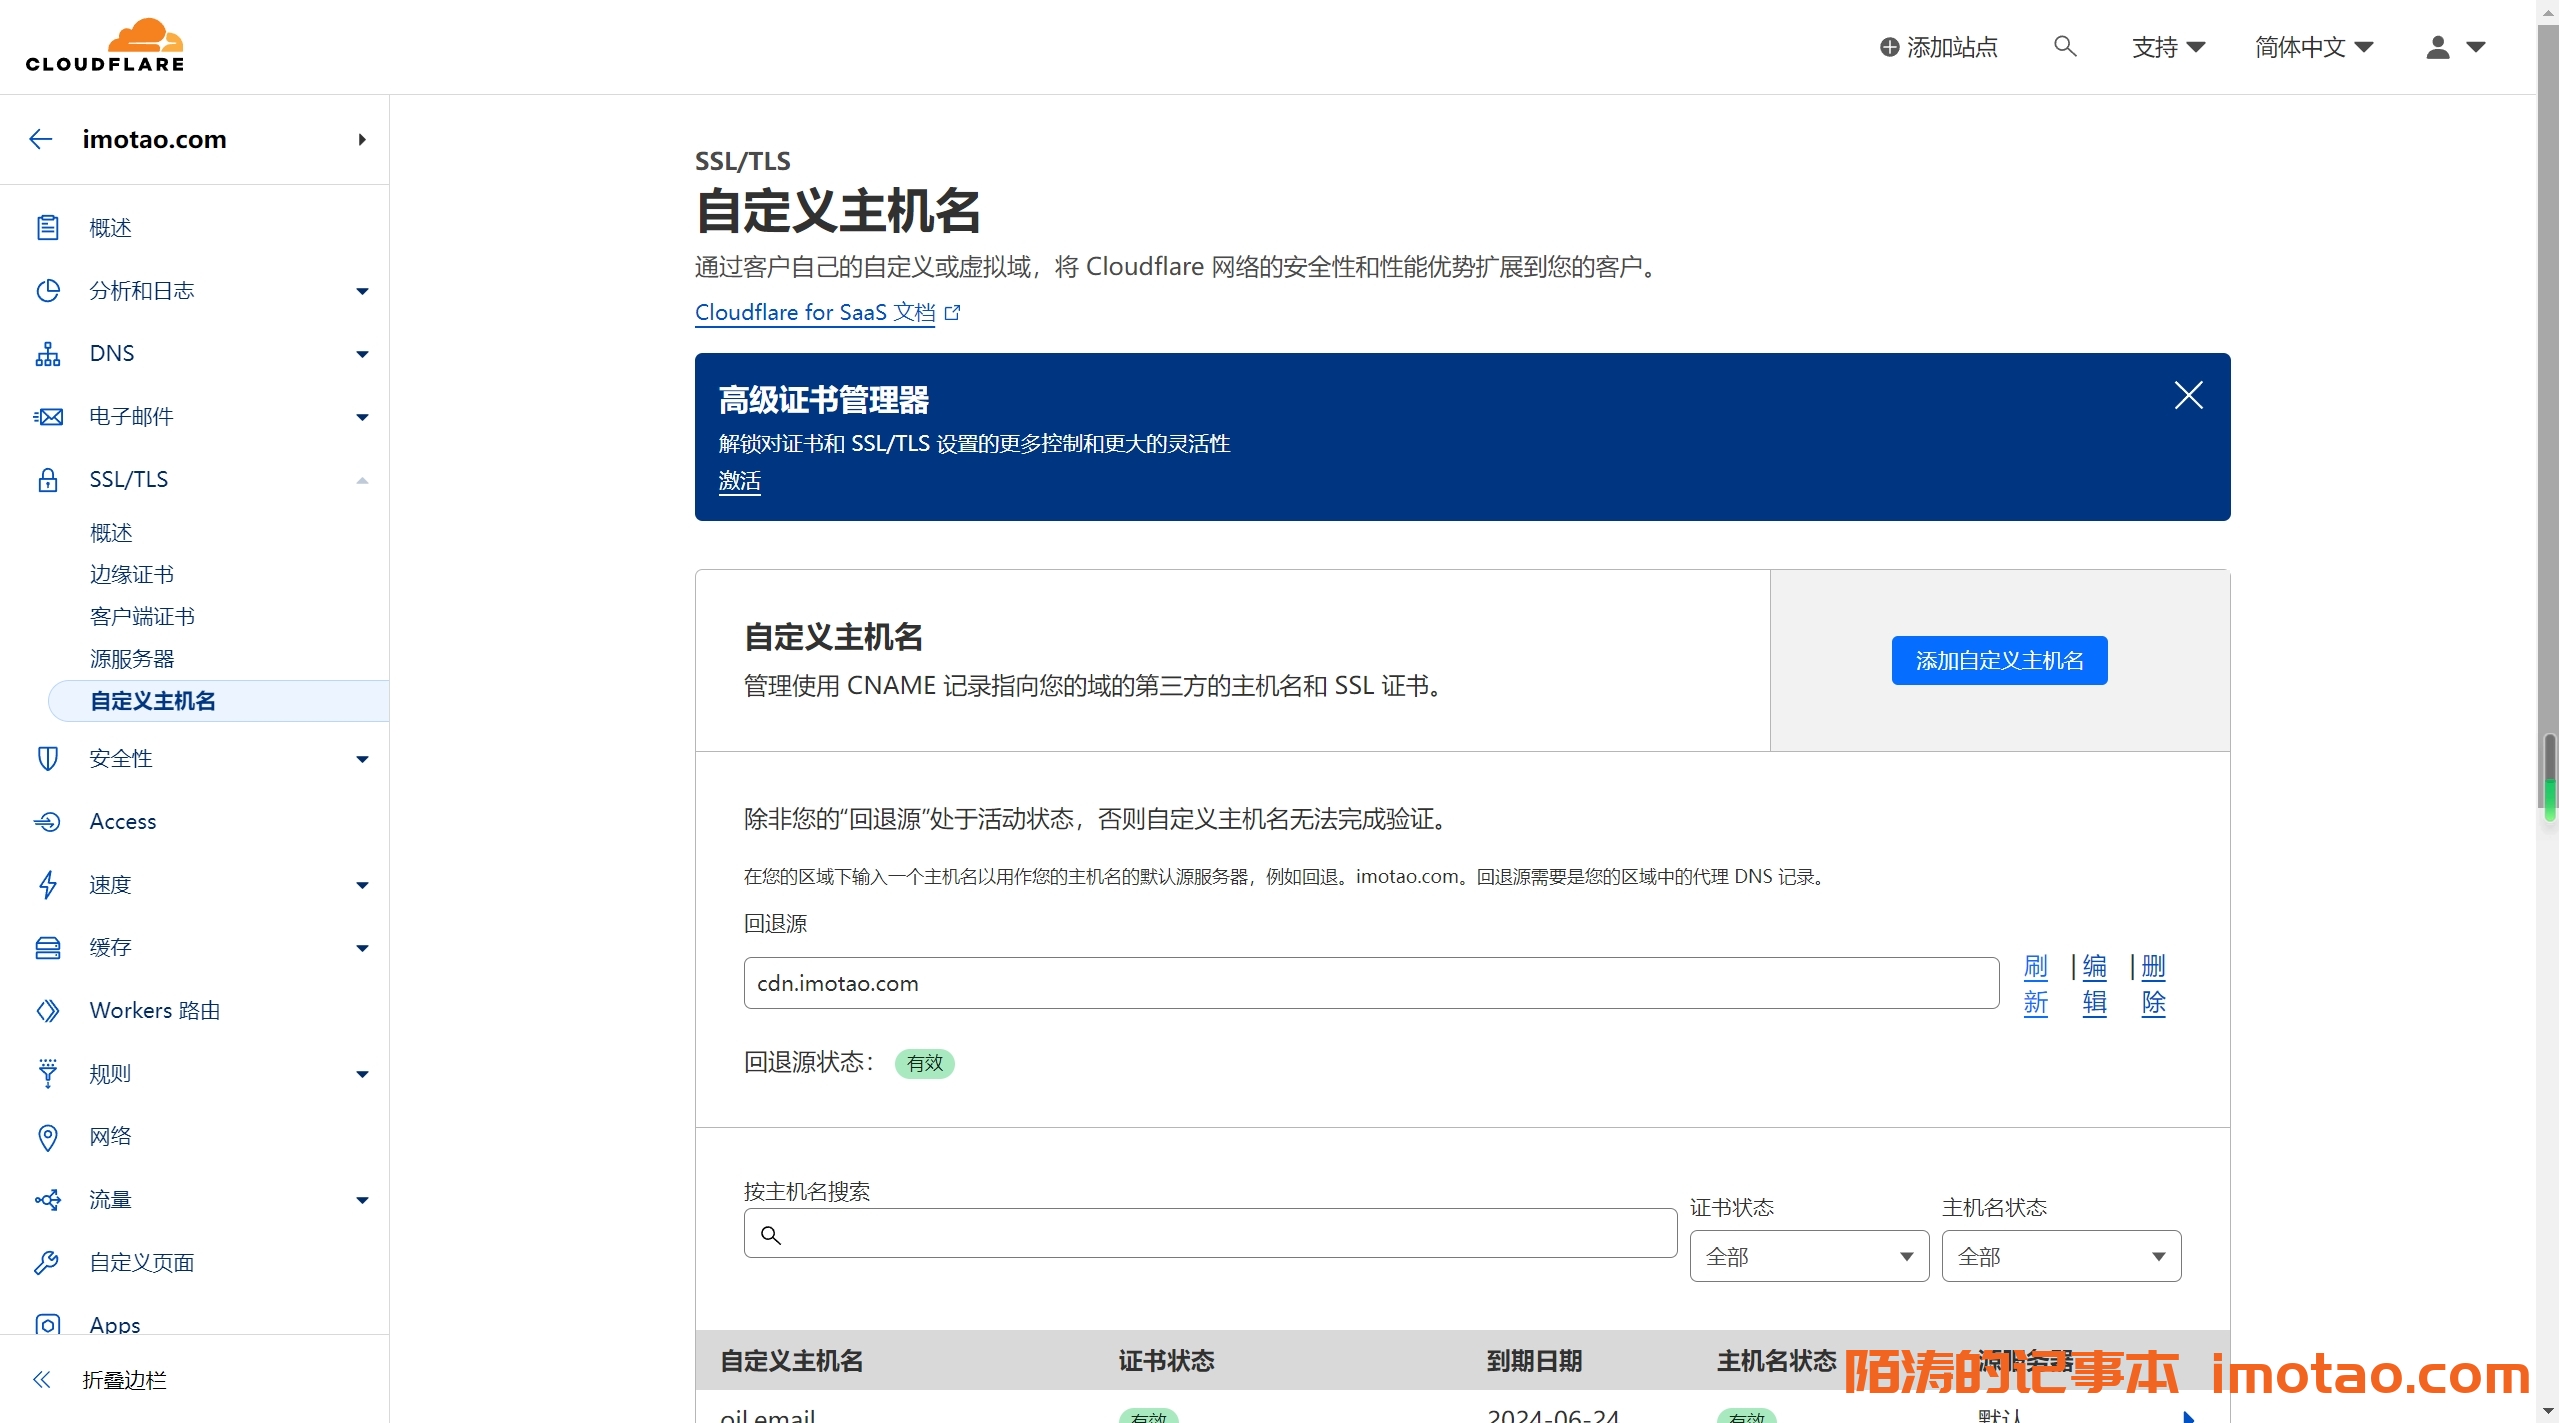
Task: Select 主机名状态 '全部' dropdown
Action: [x=2062, y=1255]
